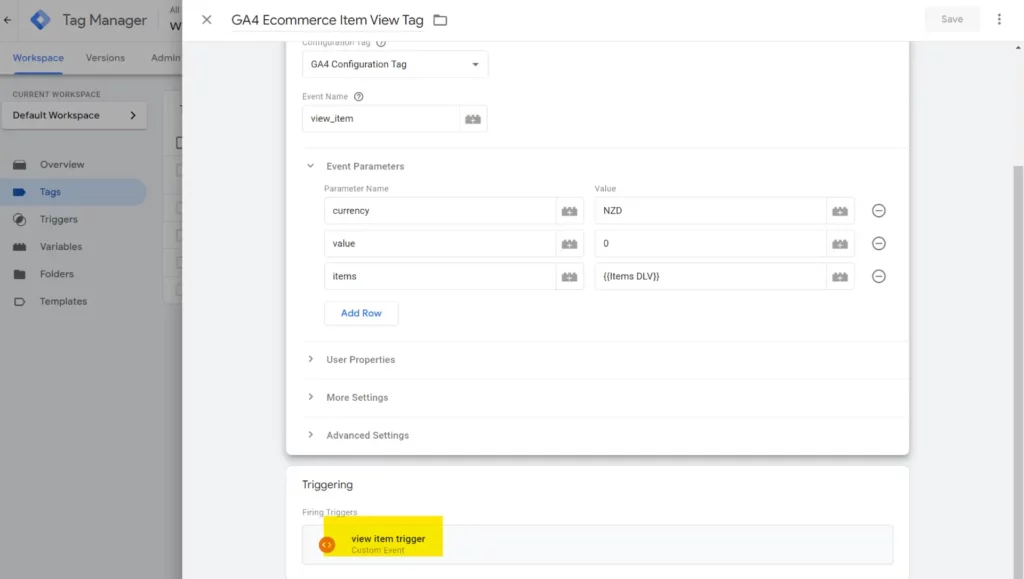Screen dimensions: 1024x579
Task: Click the Triggering section heading
Action: pos(327,484)
